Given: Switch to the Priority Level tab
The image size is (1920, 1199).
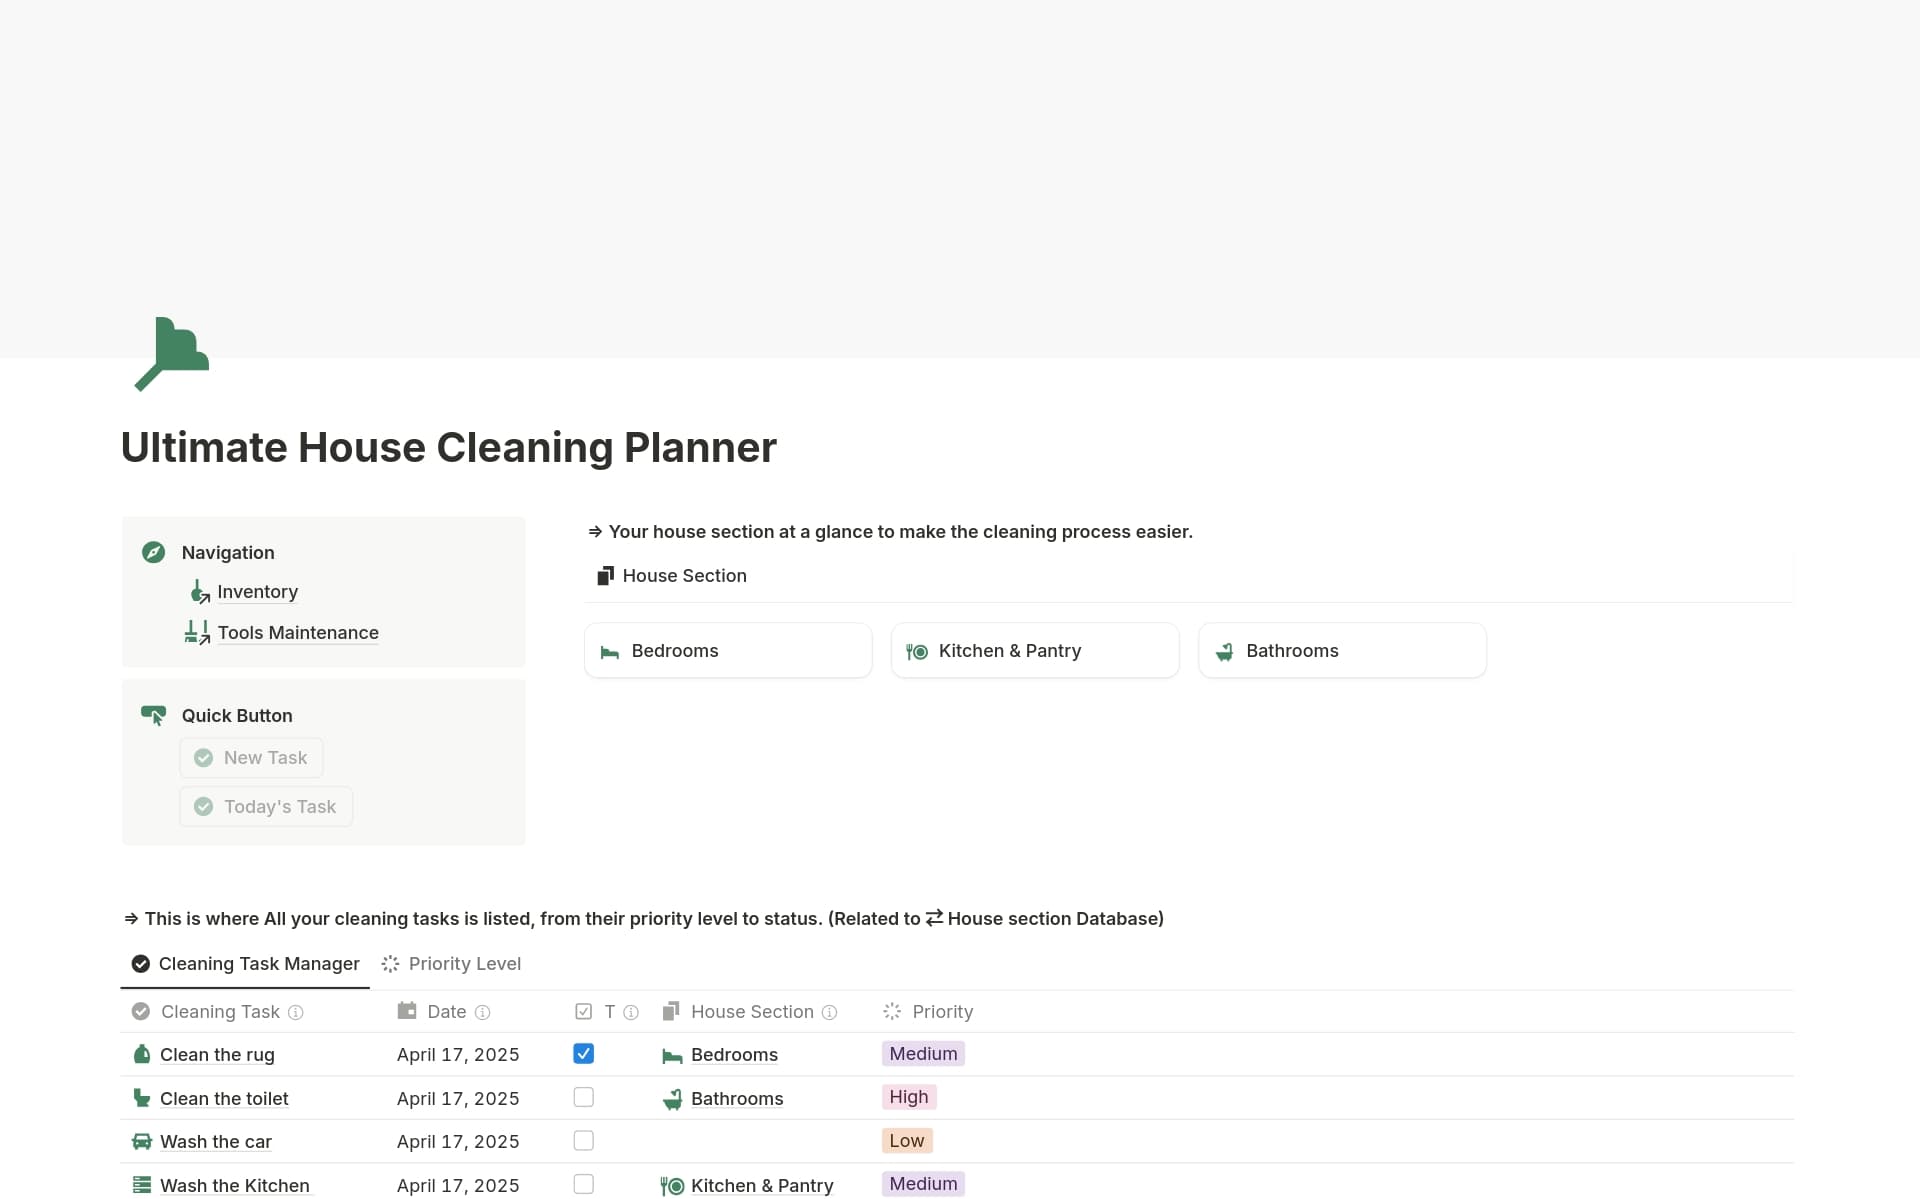Looking at the screenshot, I should [464, 963].
